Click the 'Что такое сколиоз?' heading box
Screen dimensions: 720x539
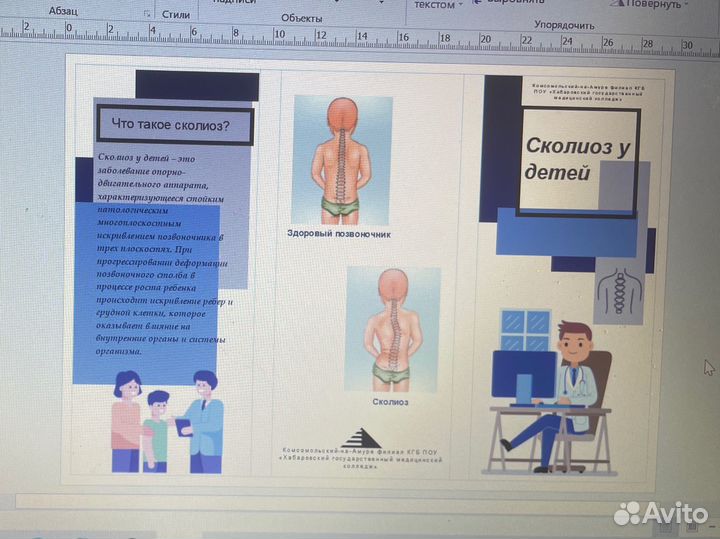[x=172, y=125]
